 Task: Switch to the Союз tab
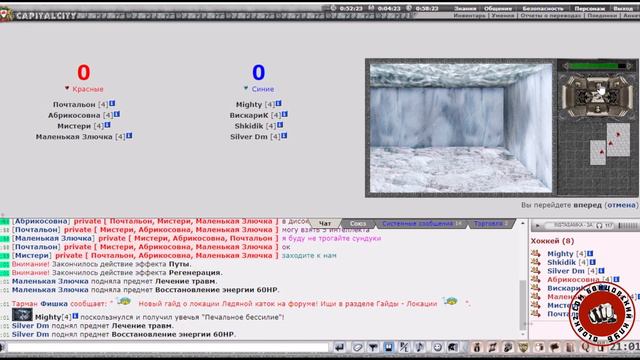click(x=358, y=223)
